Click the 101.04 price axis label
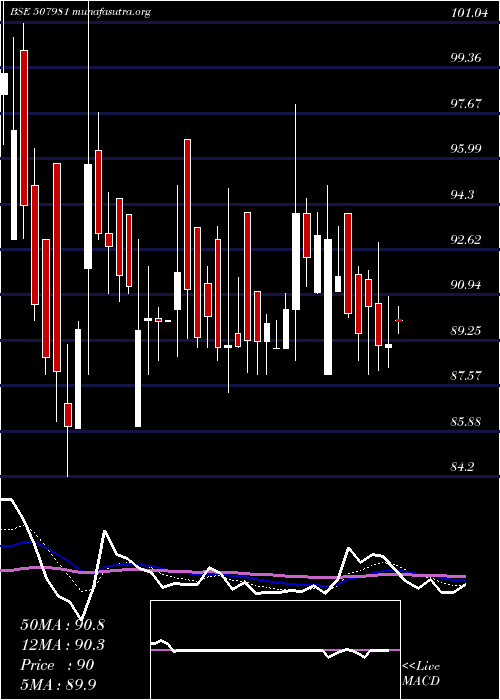The height and width of the screenshot is (700, 500). [x=469, y=13]
